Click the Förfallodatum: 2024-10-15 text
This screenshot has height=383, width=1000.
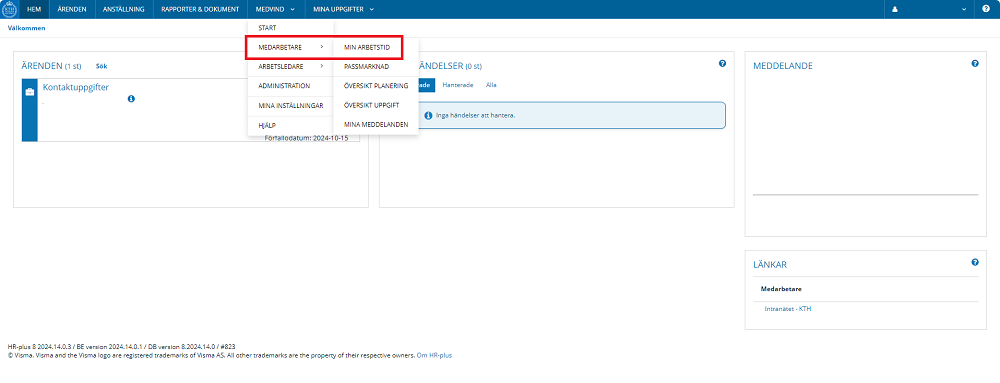306,138
